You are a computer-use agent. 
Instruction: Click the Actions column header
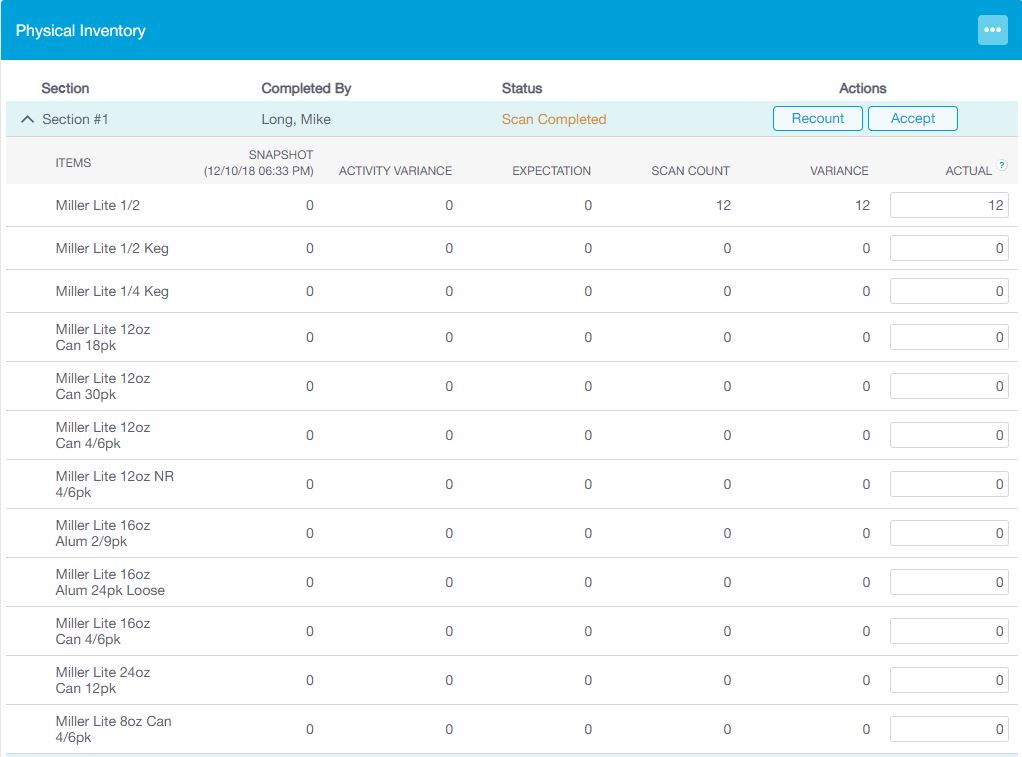[862, 88]
